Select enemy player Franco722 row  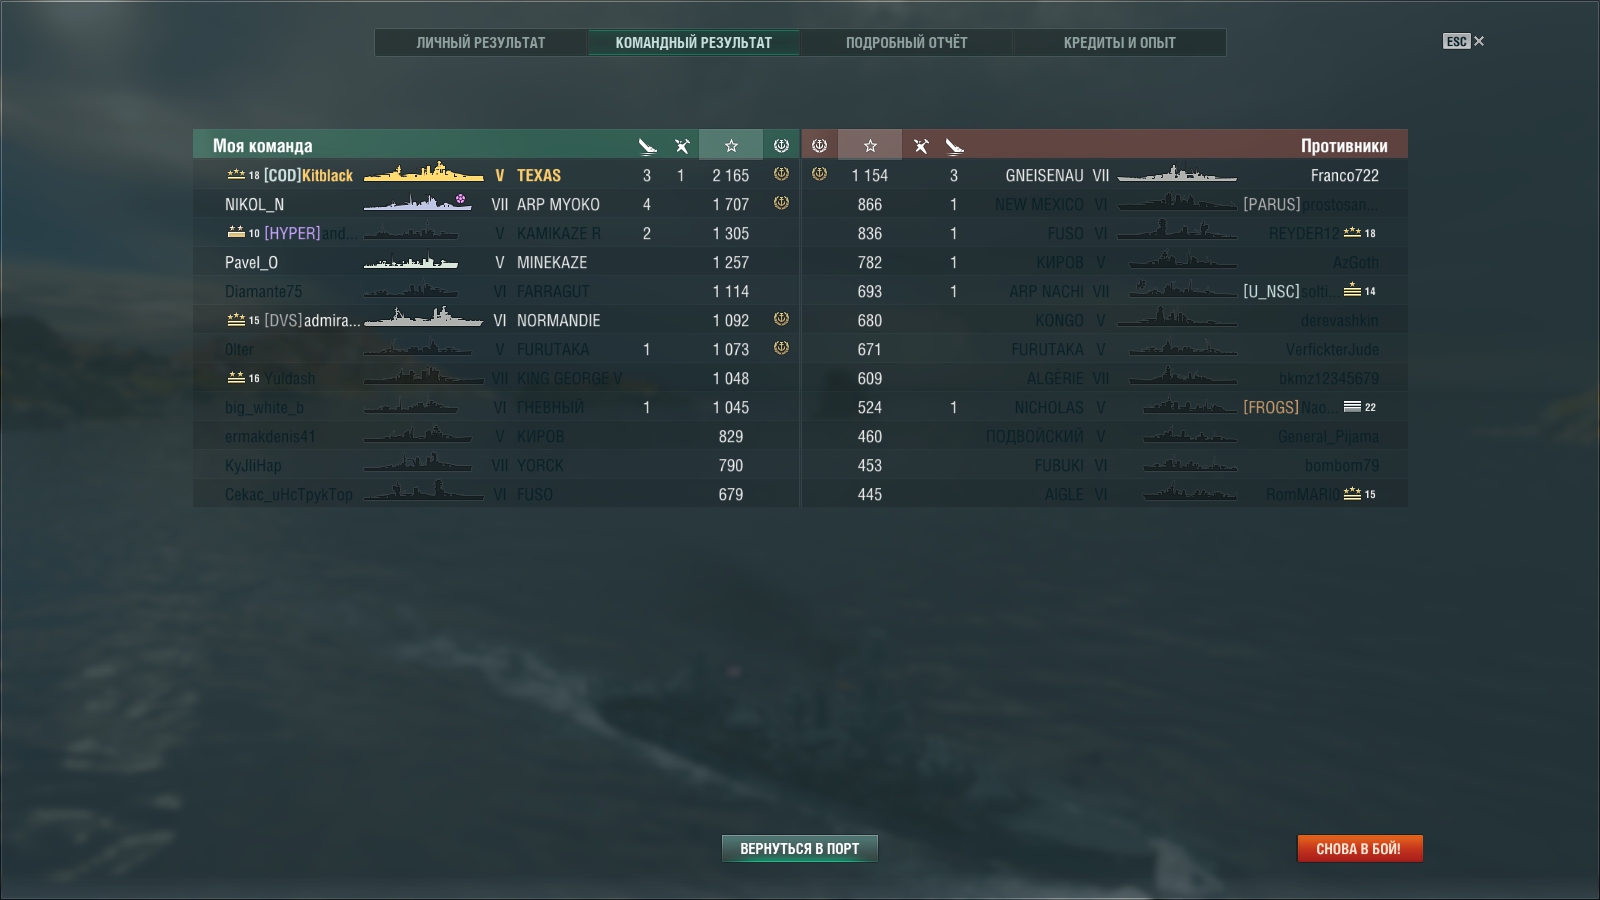(x=1104, y=175)
